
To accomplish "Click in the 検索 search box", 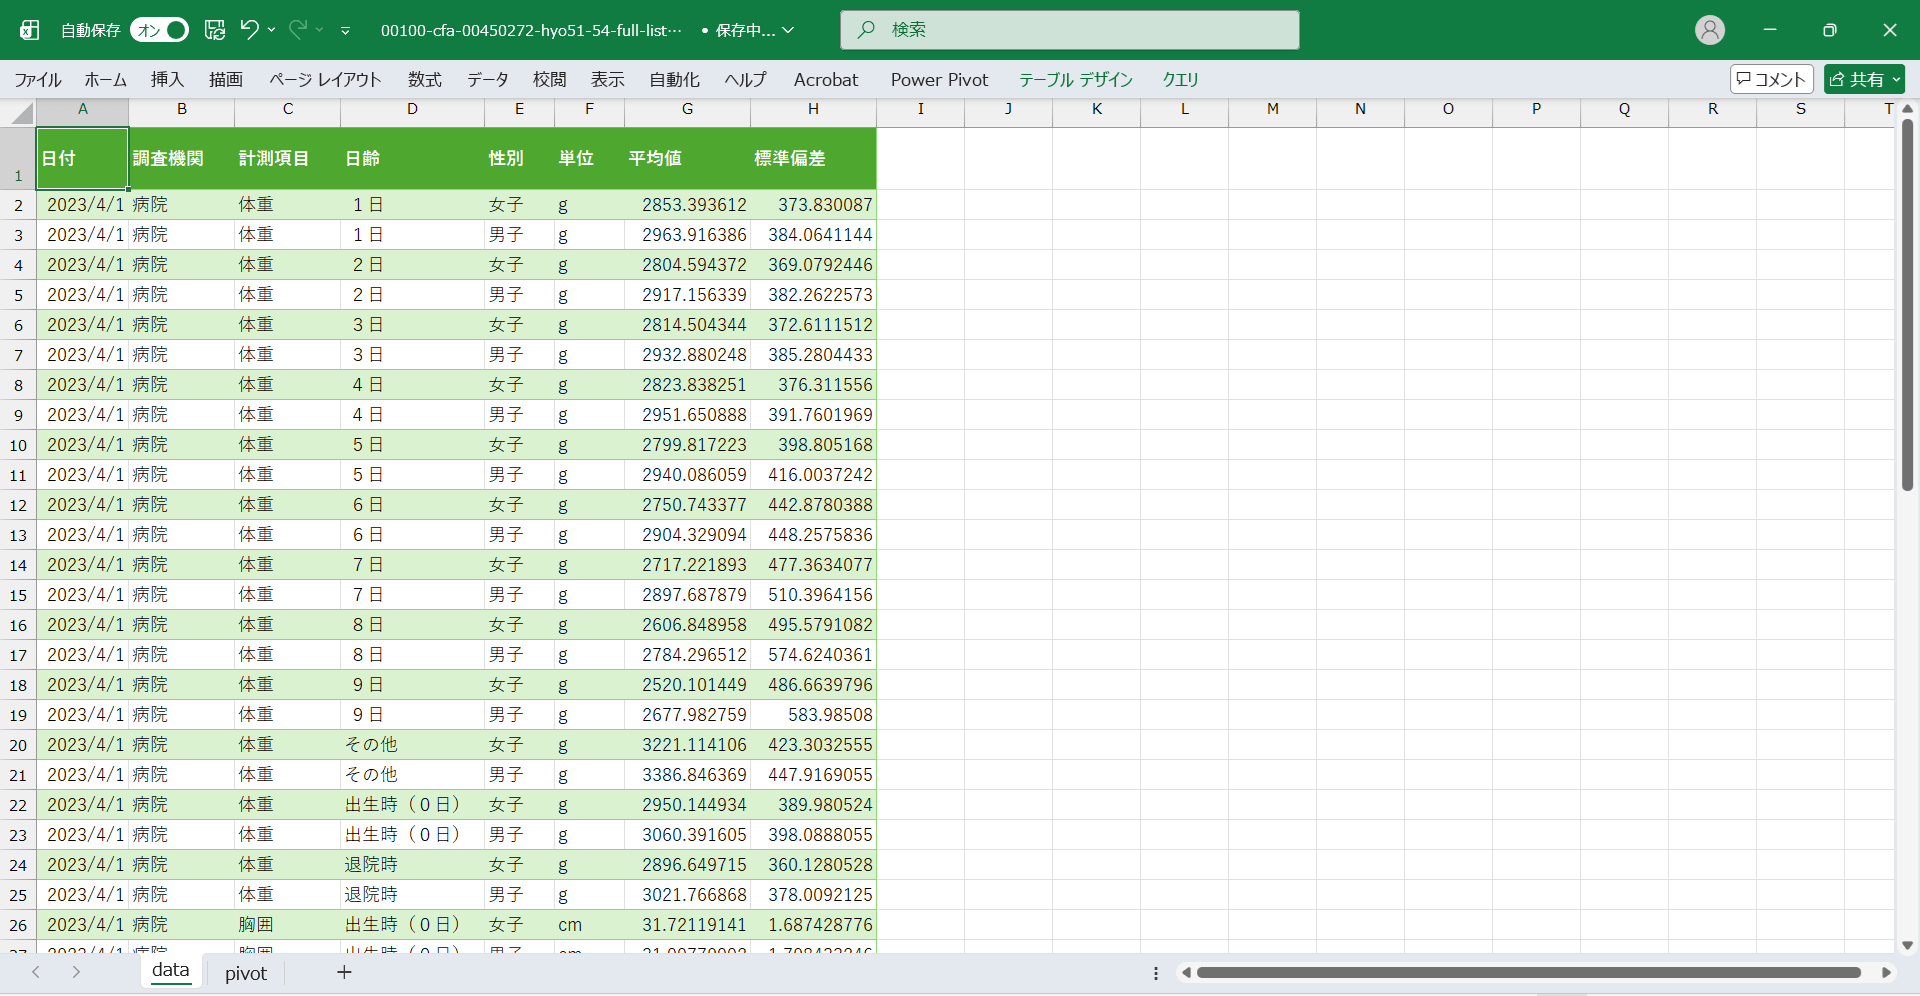I will coord(1070,30).
